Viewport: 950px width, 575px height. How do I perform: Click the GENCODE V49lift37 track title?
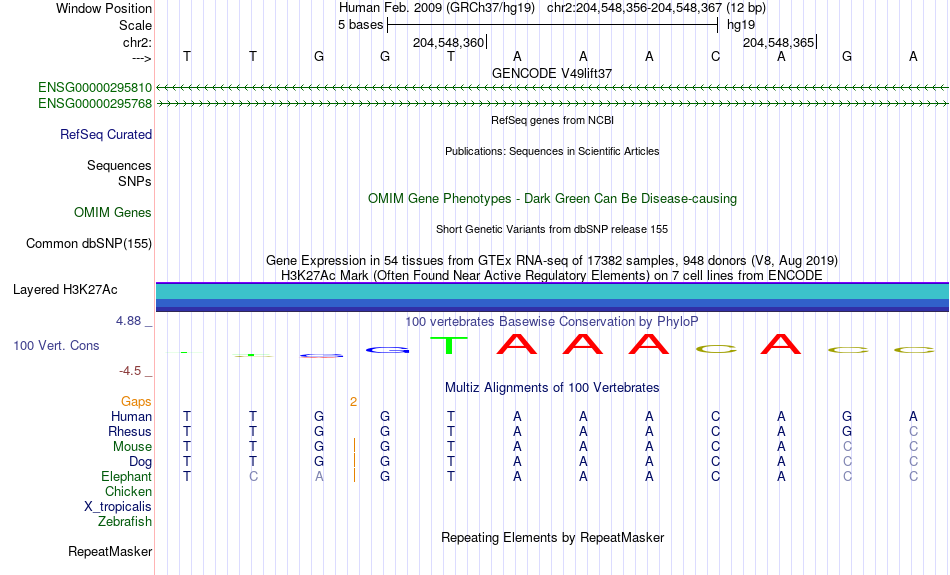click(x=552, y=73)
